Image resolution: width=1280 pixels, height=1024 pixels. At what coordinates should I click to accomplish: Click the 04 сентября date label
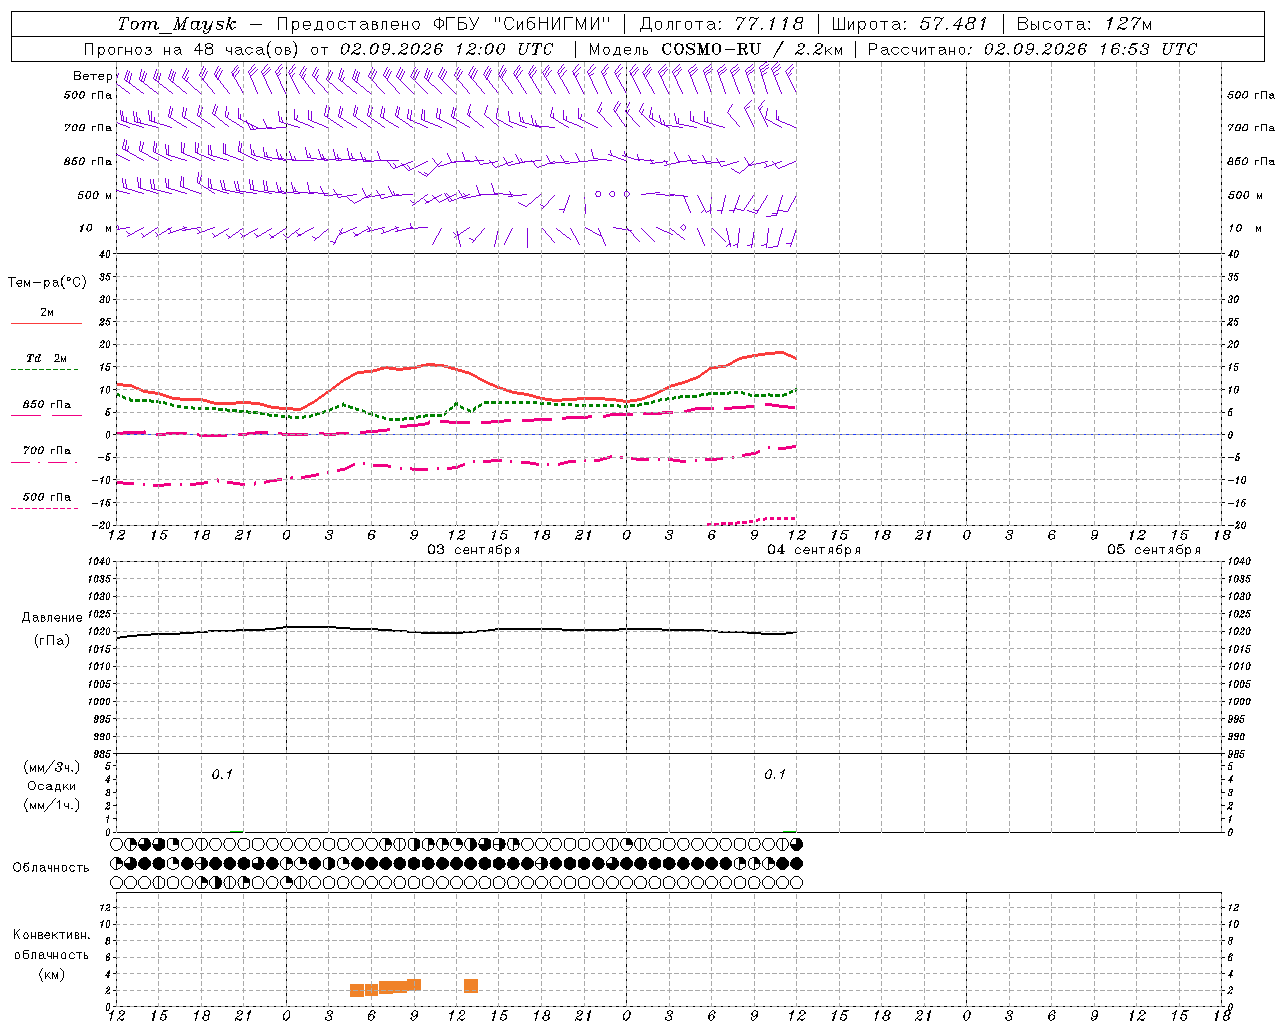(814, 550)
